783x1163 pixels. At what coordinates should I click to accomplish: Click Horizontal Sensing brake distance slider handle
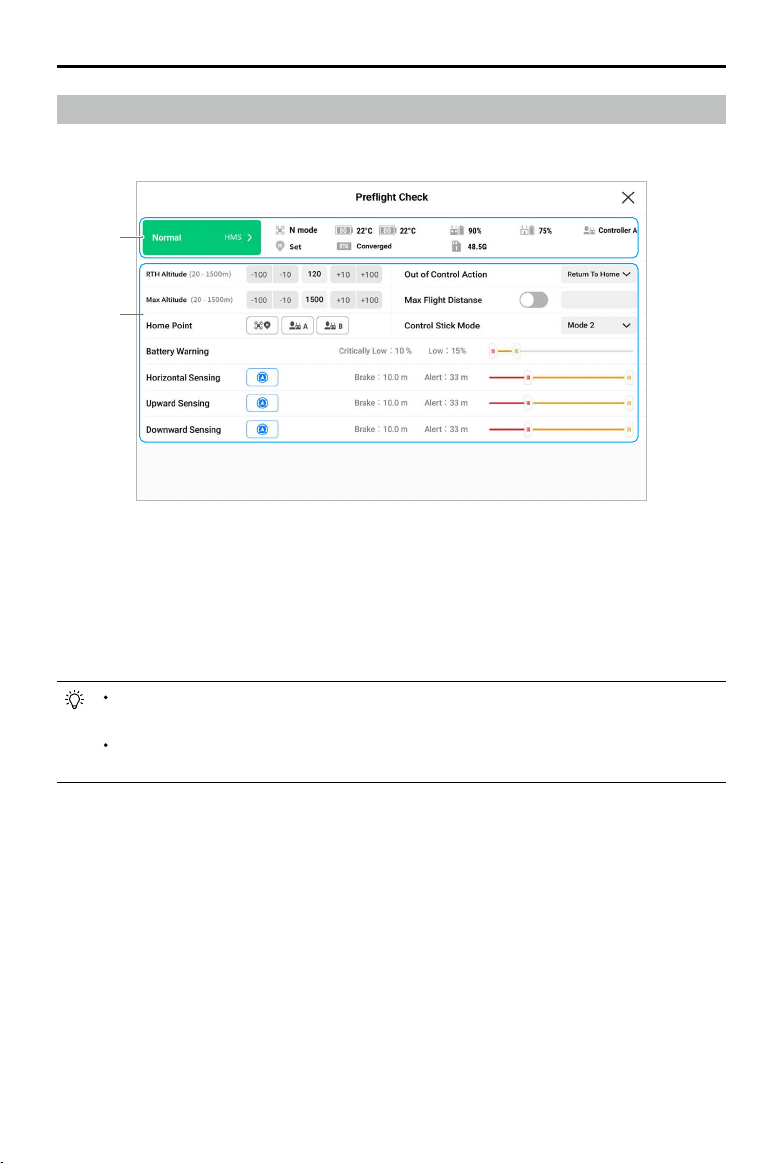point(528,378)
